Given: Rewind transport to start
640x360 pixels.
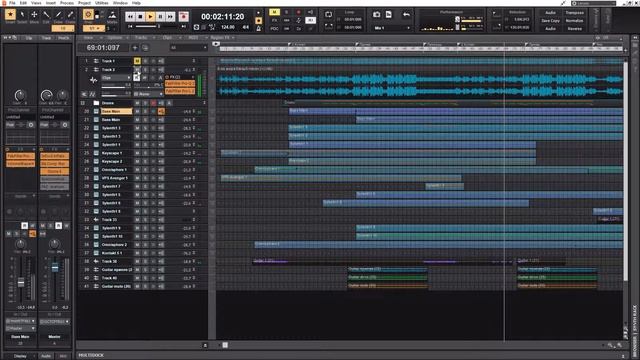Looking at the screenshot, I should click(x=130, y=16).
